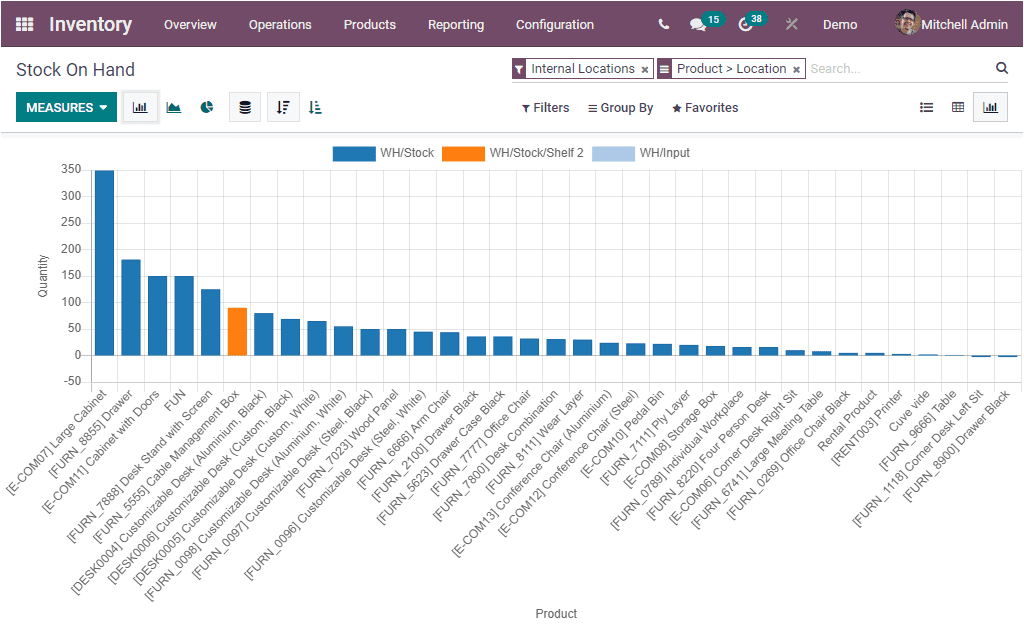Switch to the pivot table view
This screenshot has height=627, width=1024.
tap(958, 107)
